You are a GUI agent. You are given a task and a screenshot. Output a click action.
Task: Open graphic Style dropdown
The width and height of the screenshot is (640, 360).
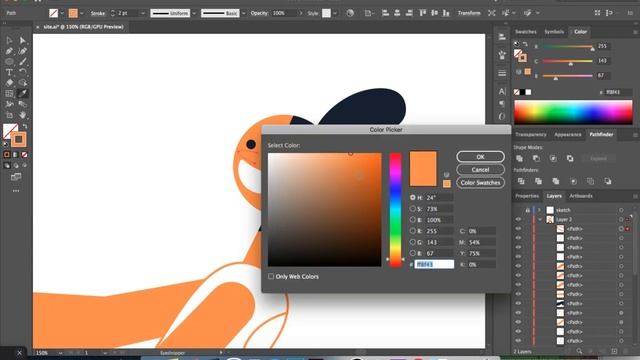(x=335, y=13)
